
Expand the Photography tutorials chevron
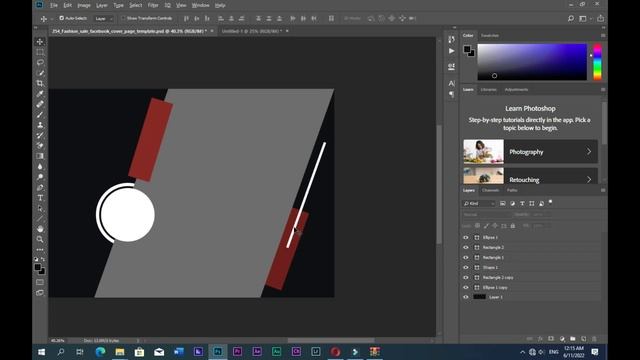coord(589,151)
